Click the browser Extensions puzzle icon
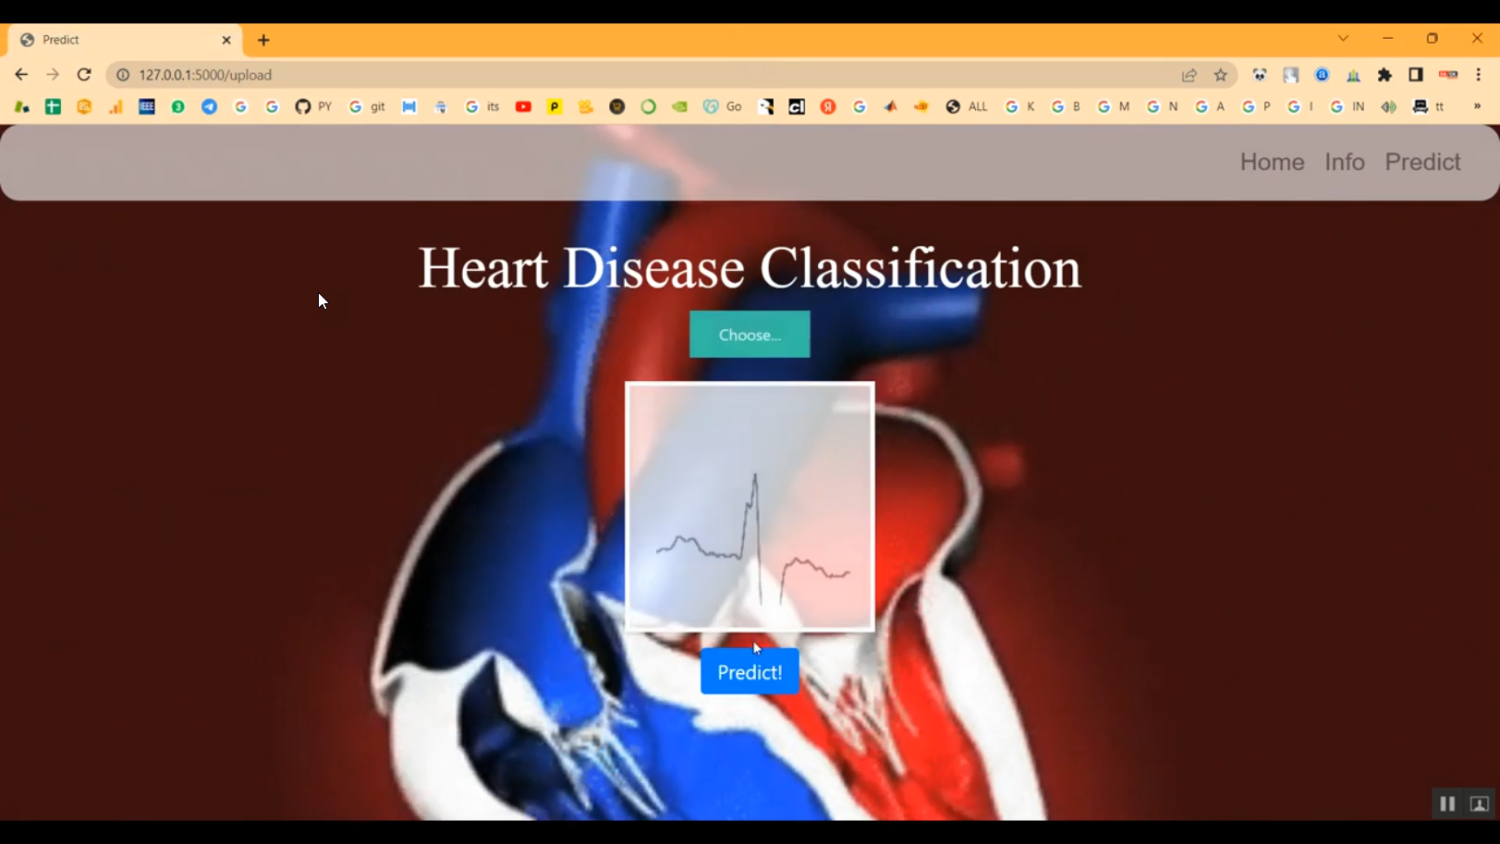Image resolution: width=1500 pixels, height=844 pixels. point(1385,74)
